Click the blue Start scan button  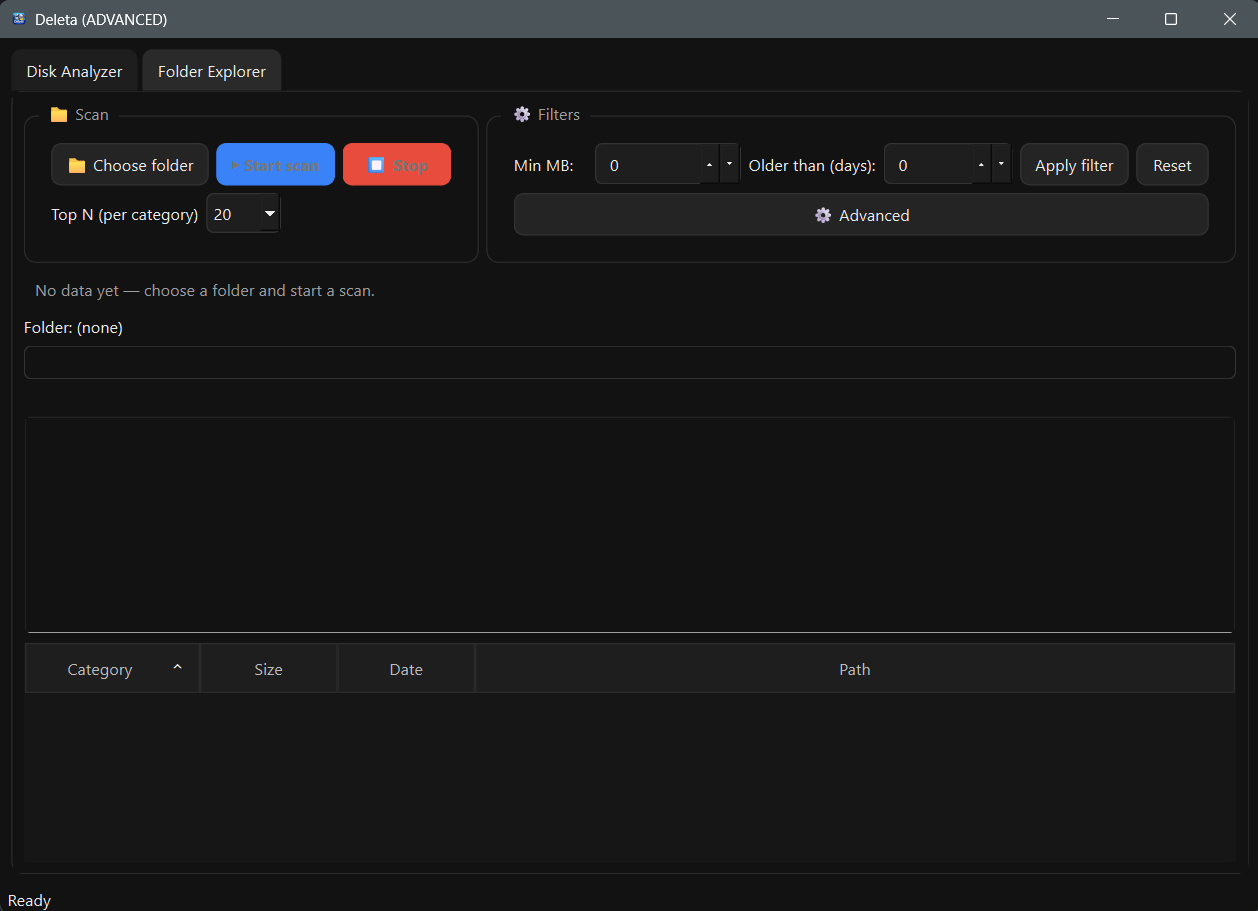(x=275, y=165)
